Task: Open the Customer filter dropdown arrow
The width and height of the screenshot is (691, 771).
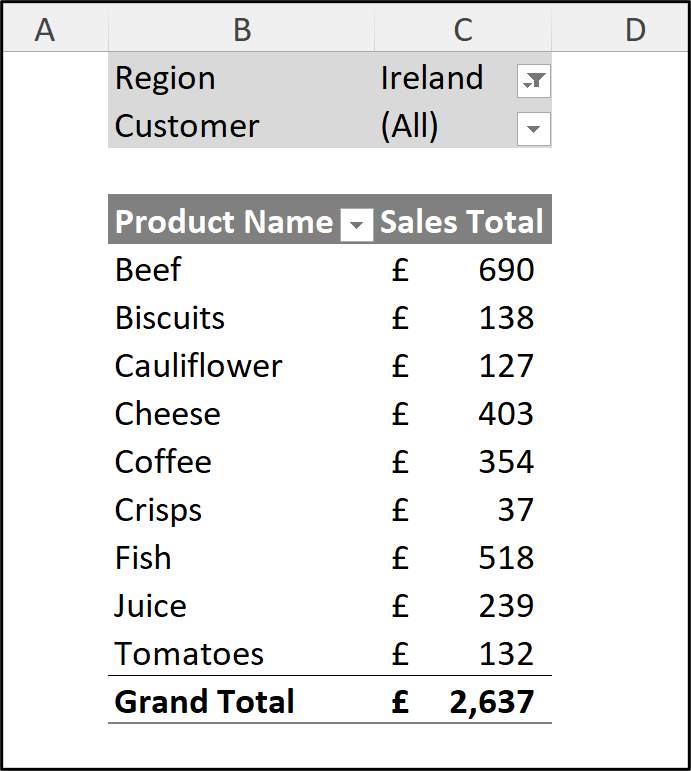Action: click(x=534, y=129)
